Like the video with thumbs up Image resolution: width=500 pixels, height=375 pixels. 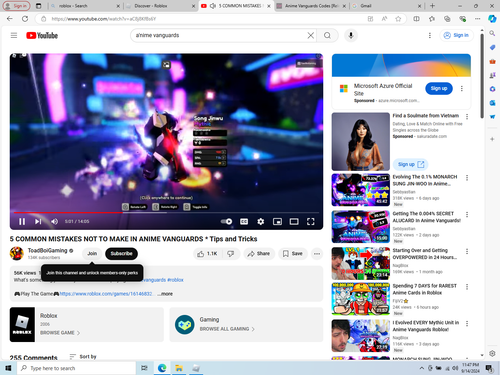click(x=207, y=254)
